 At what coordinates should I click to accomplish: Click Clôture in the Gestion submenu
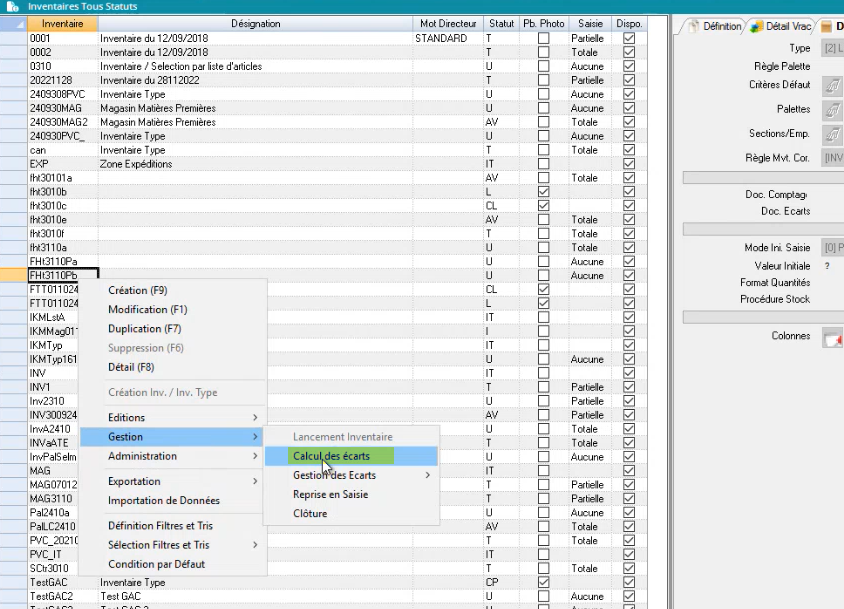click(310, 514)
